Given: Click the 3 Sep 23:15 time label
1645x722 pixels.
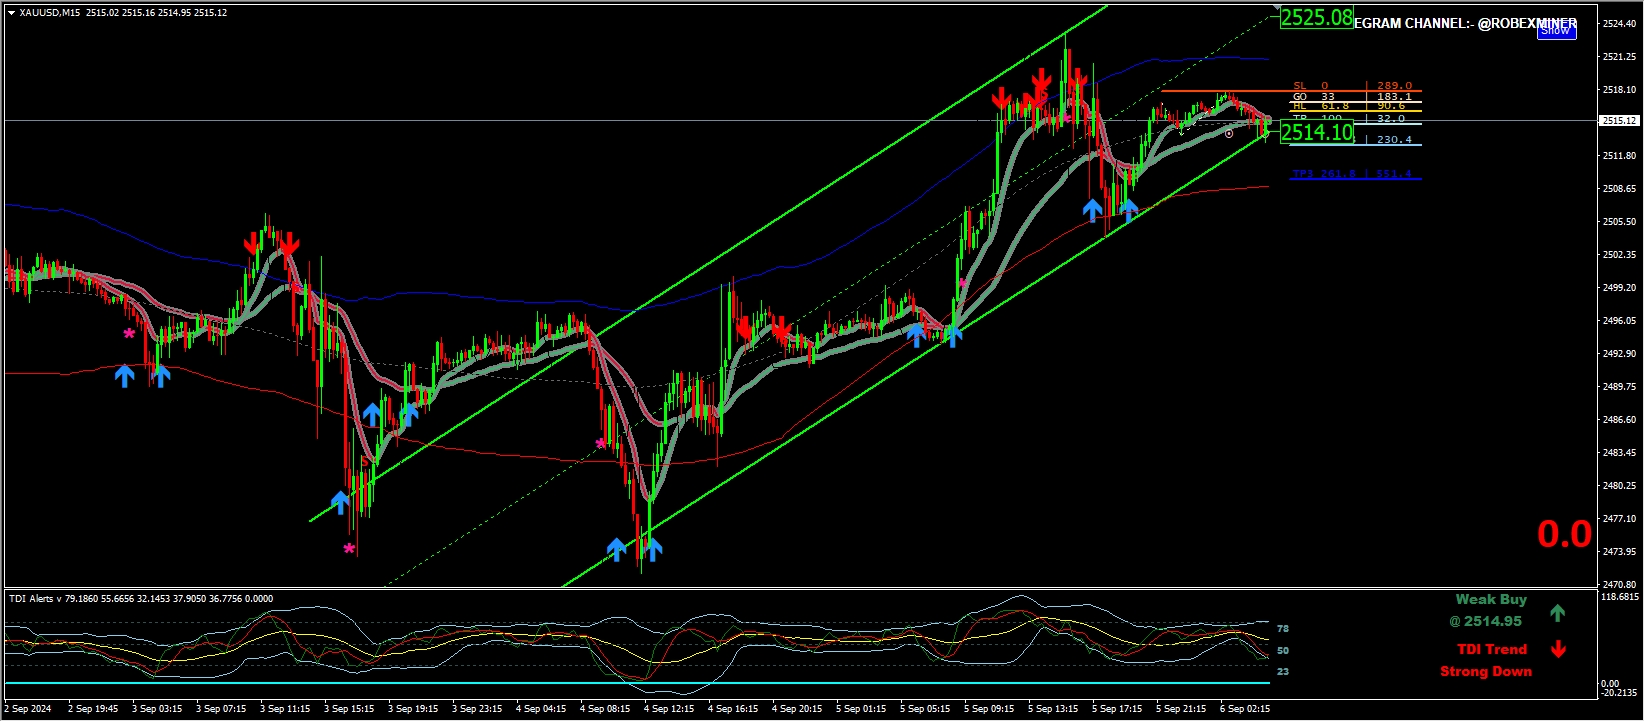Looking at the screenshot, I should click(477, 709).
